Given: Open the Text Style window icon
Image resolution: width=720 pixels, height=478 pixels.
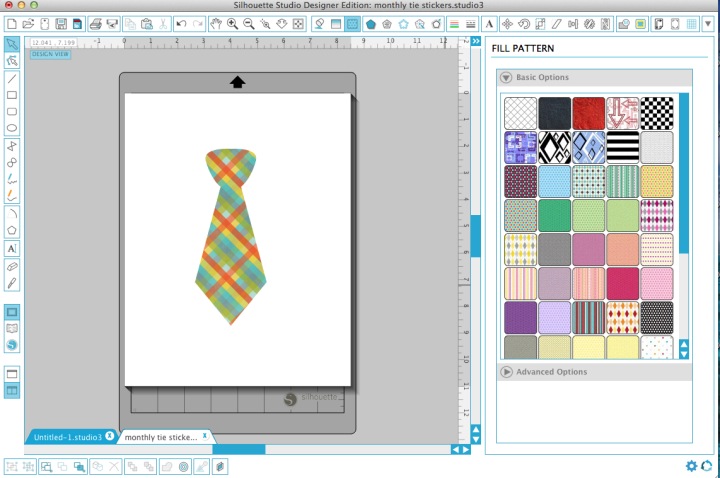Looking at the screenshot, I should tap(491, 23).
